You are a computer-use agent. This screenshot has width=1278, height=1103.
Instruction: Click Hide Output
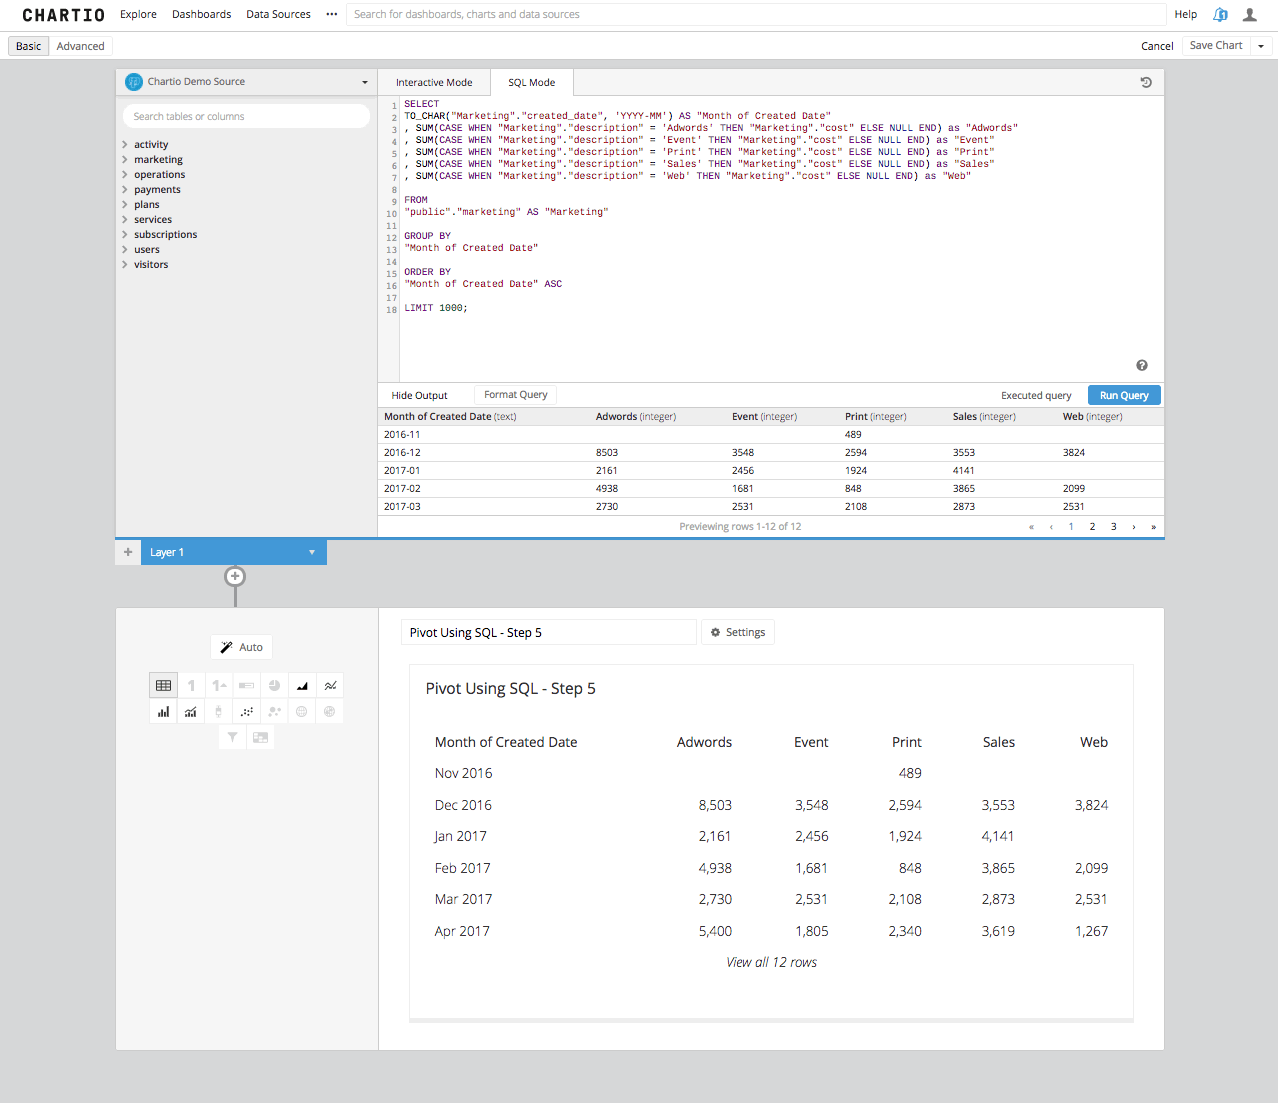(419, 395)
